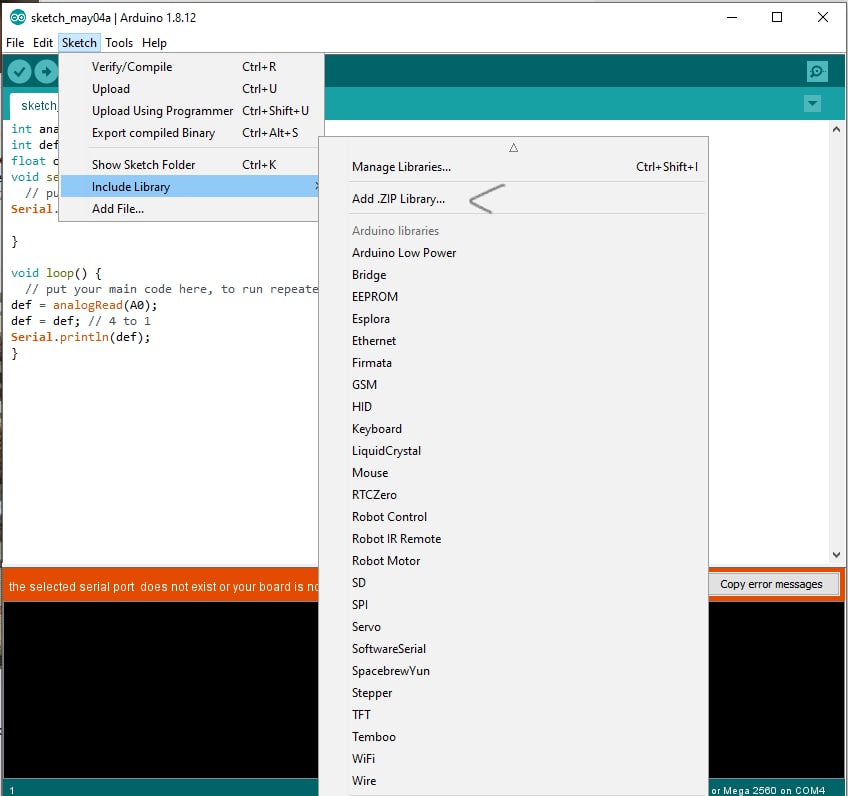Minimize the Arduino window

[x=732, y=17]
